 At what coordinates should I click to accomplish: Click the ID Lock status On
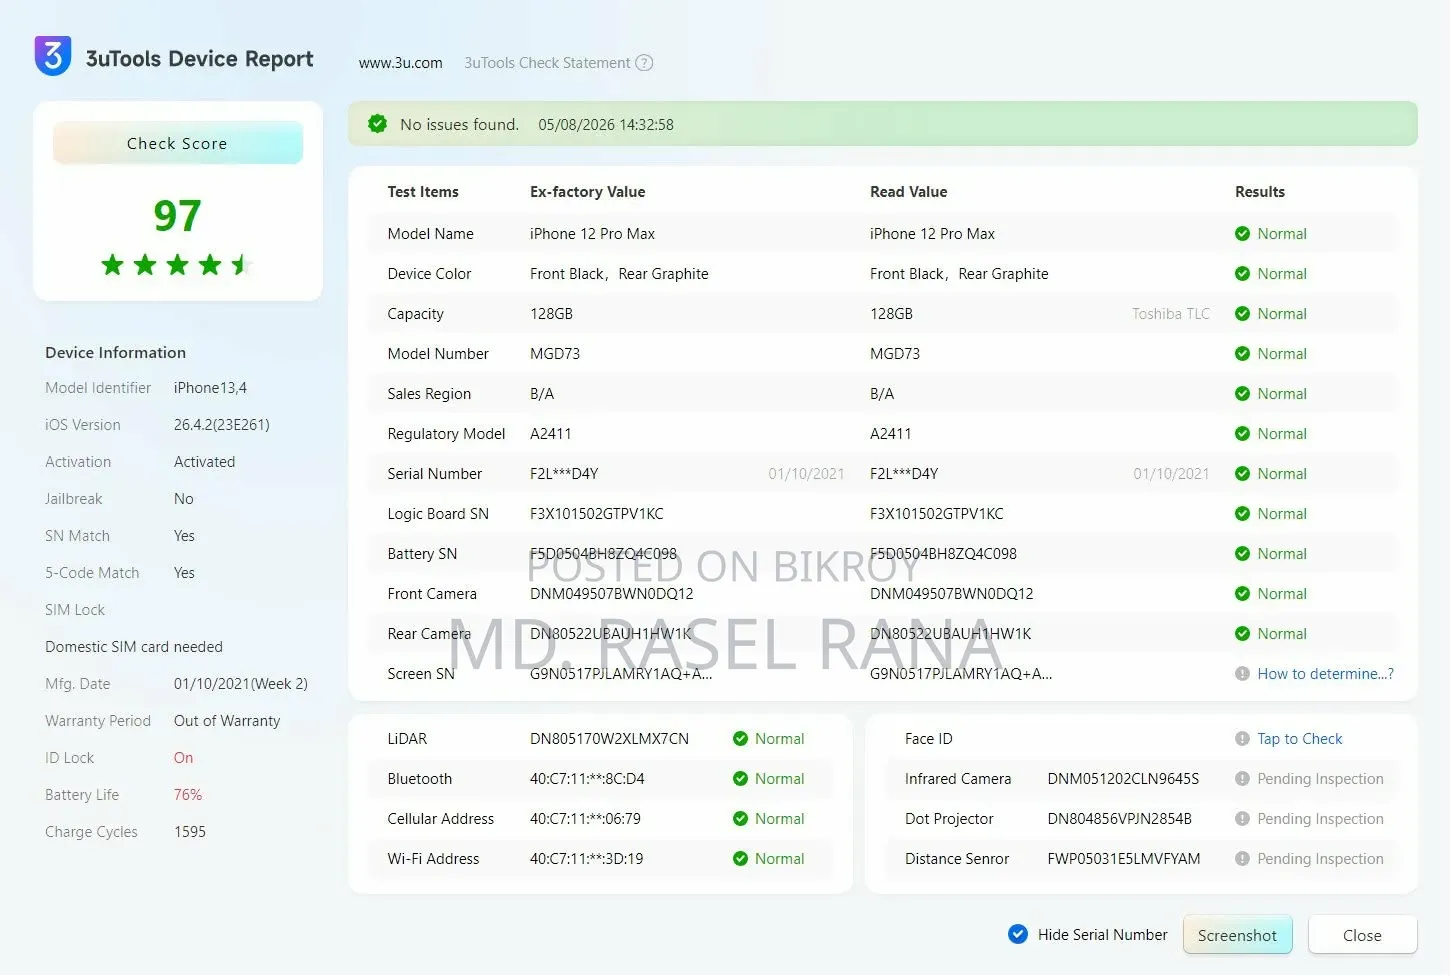183,758
